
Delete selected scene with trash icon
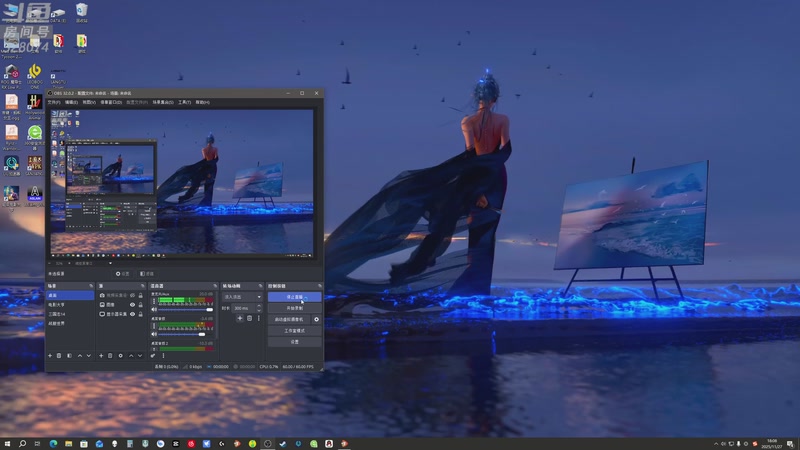59,356
